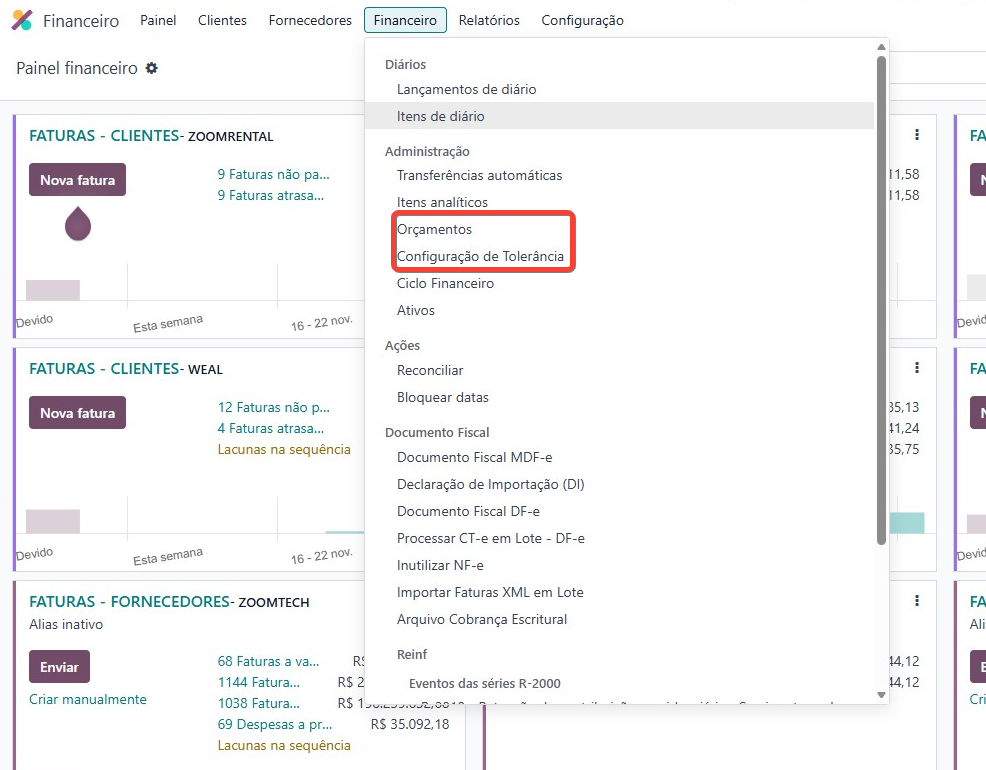Select Lançamentos de diário menu item

[466, 89]
